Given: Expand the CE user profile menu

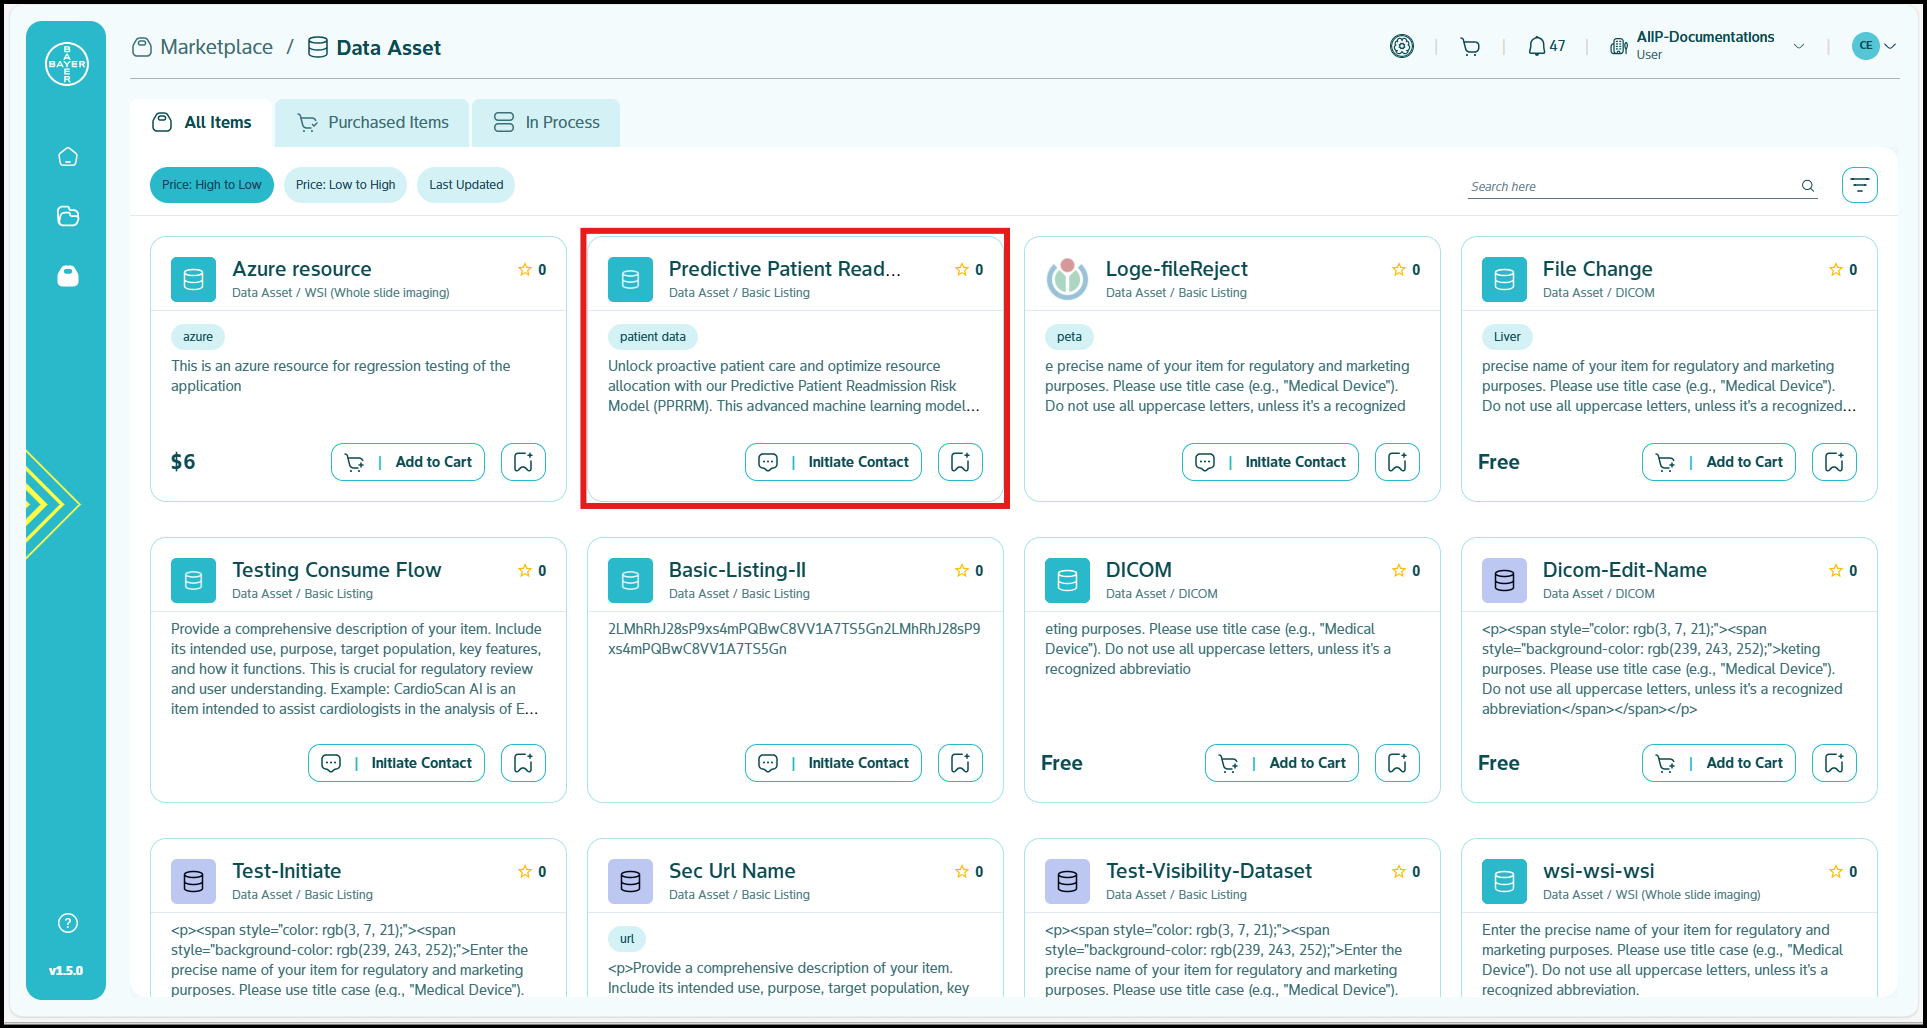Looking at the screenshot, I should pyautogui.click(x=1874, y=46).
